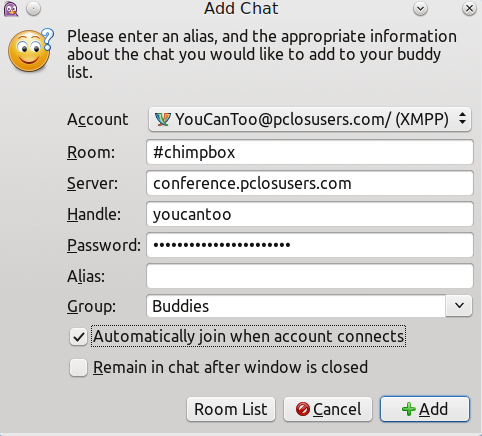
Task: Click into the Server input field
Action: tap(310, 183)
